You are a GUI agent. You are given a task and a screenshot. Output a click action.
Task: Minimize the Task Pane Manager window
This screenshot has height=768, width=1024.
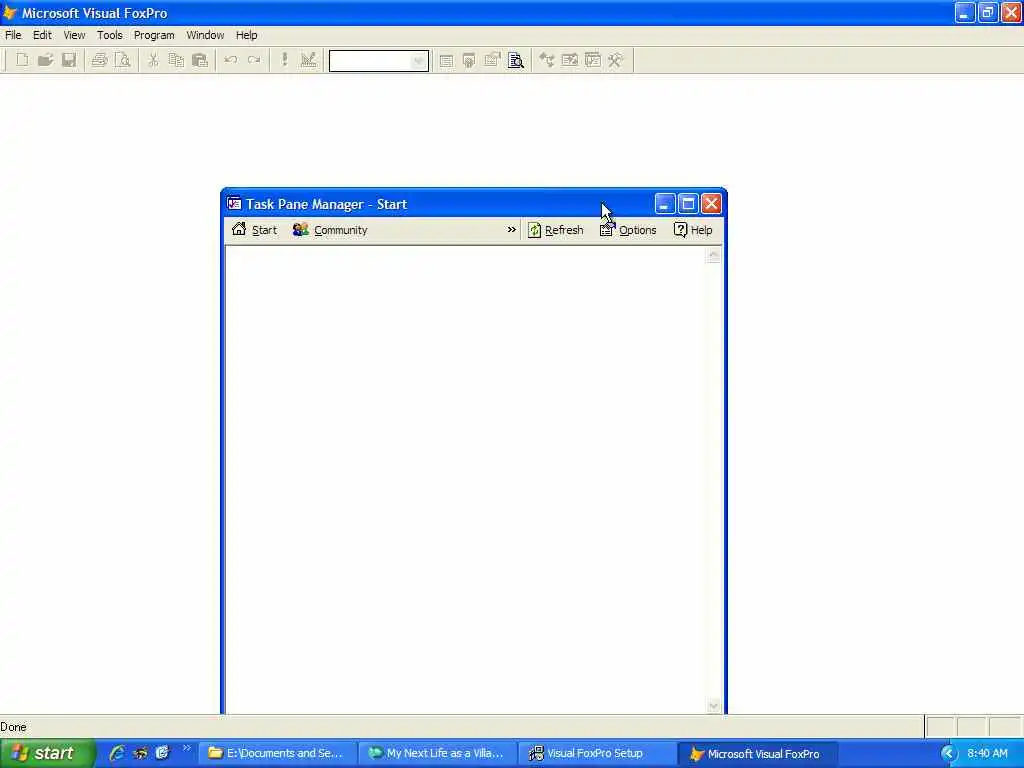coord(665,204)
